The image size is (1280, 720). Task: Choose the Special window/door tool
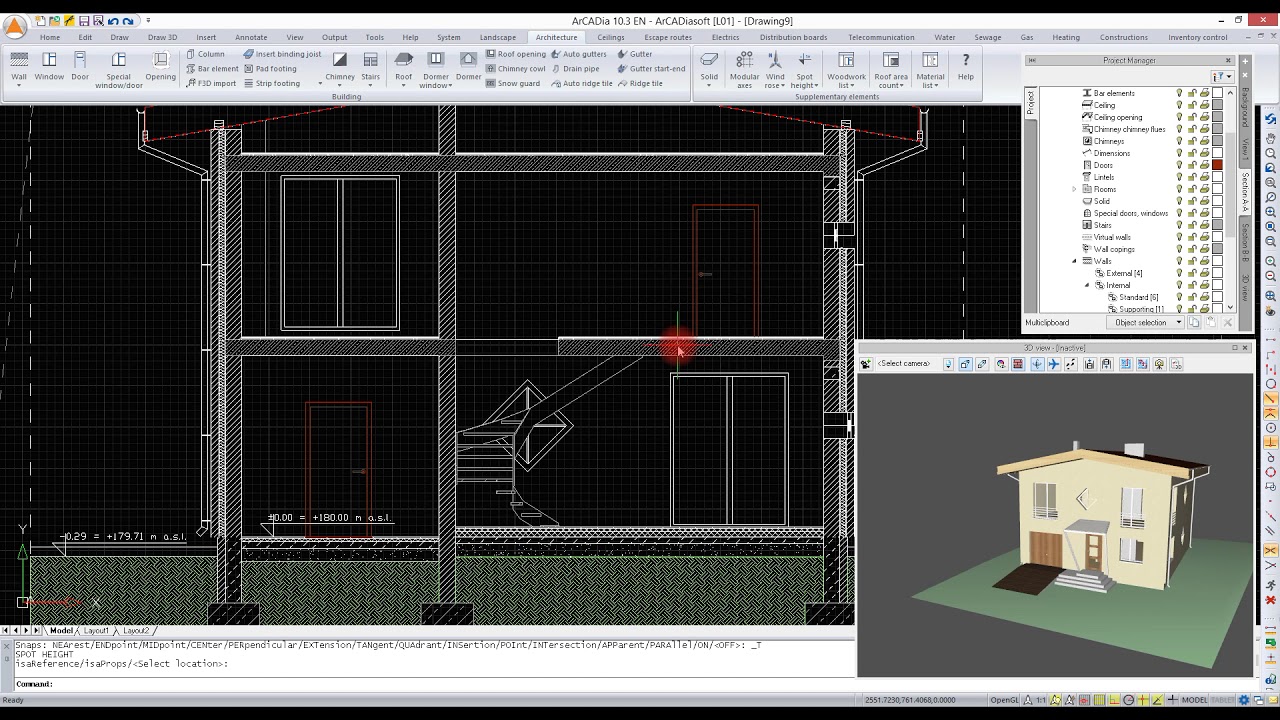point(119,70)
